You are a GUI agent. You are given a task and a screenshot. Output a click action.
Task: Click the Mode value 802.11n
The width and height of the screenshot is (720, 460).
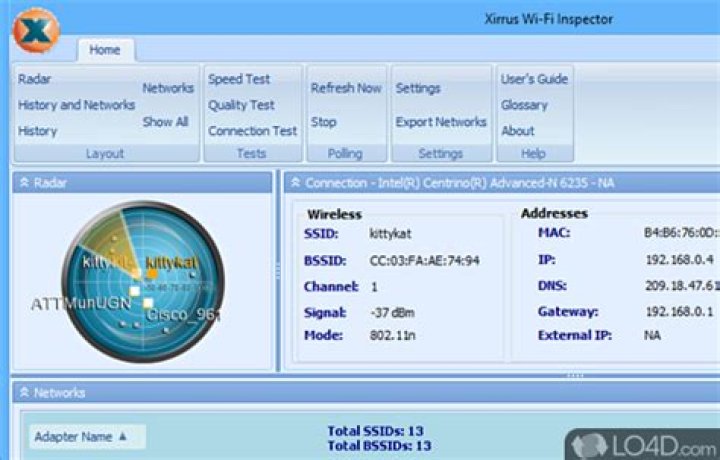(393, 335)
